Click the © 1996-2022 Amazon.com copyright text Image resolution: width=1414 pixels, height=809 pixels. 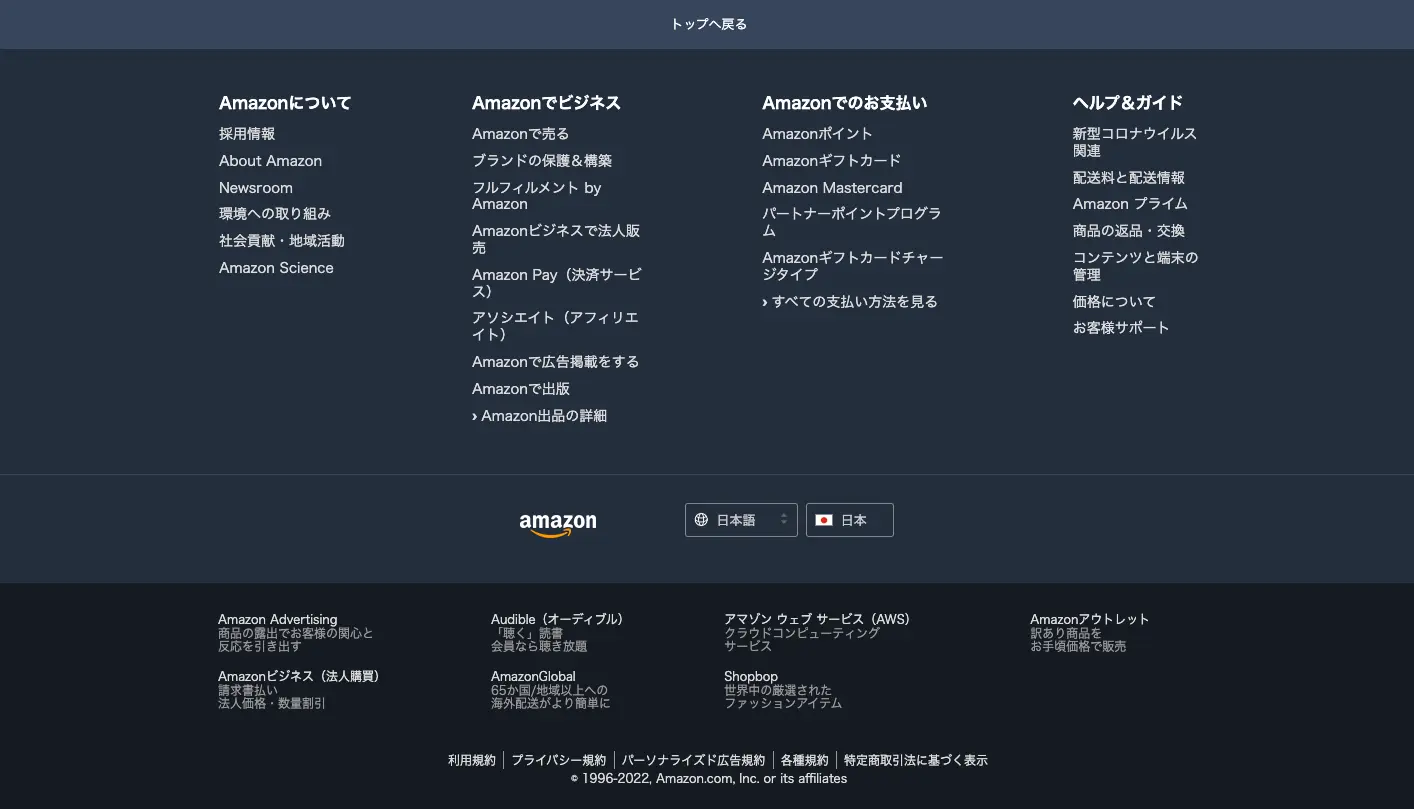pyautogui.click(x=709, y=779)
